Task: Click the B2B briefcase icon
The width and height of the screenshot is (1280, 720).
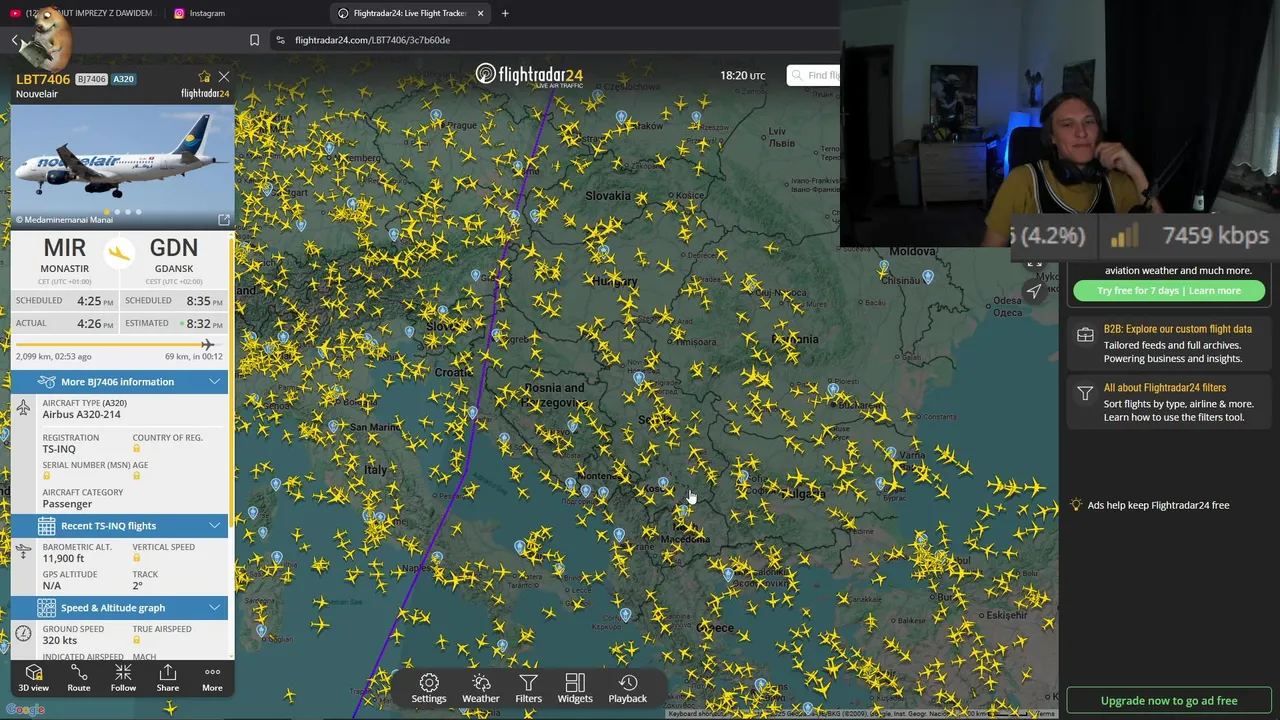Action: point(1085,336)
